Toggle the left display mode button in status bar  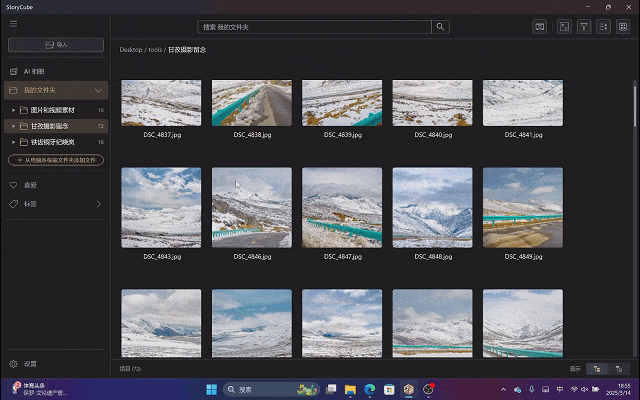(x=597, y=369)
